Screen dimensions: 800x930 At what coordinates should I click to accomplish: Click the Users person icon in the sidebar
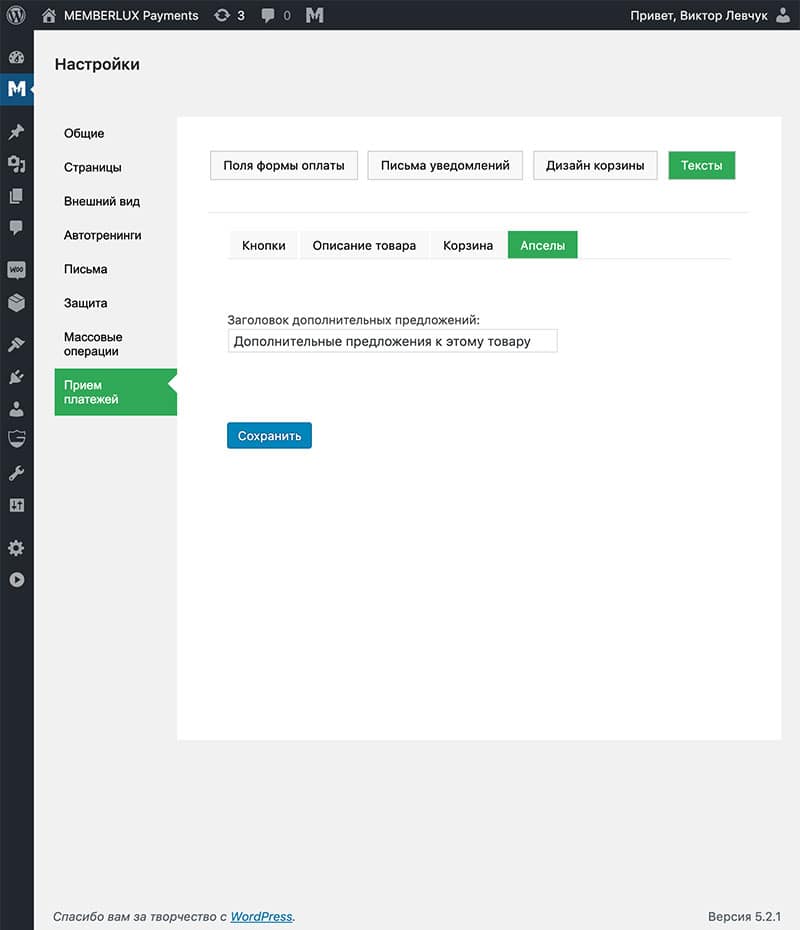coord(16,409)
